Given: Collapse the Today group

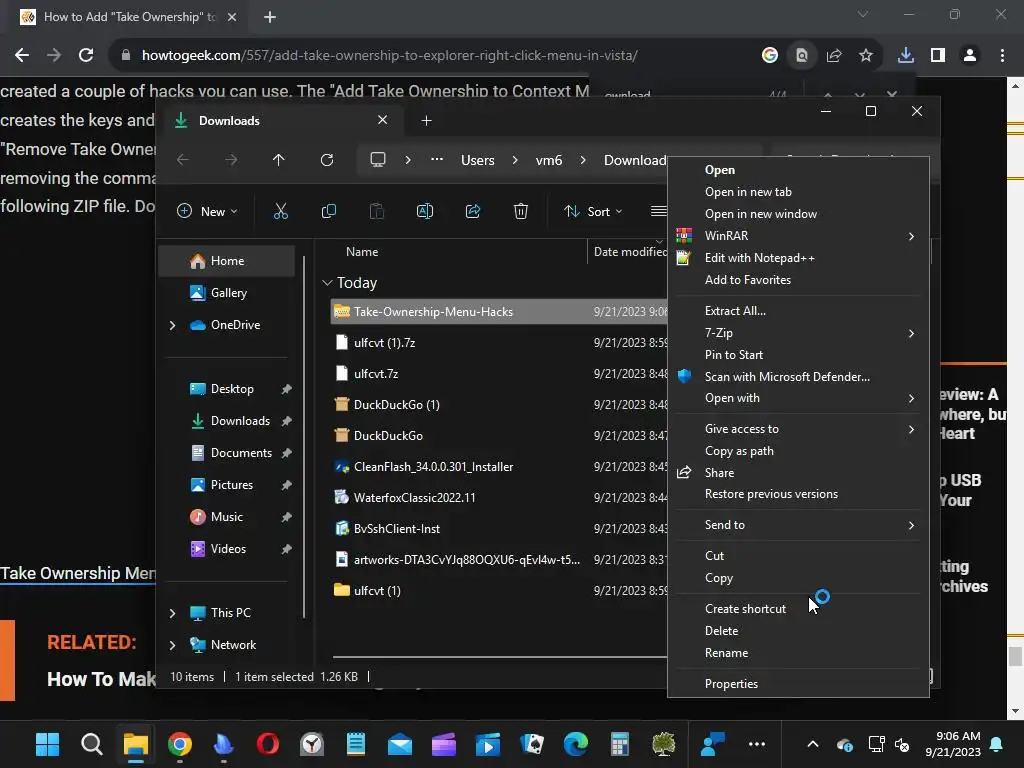Looking at the screenshot, I should click(327, 283).
